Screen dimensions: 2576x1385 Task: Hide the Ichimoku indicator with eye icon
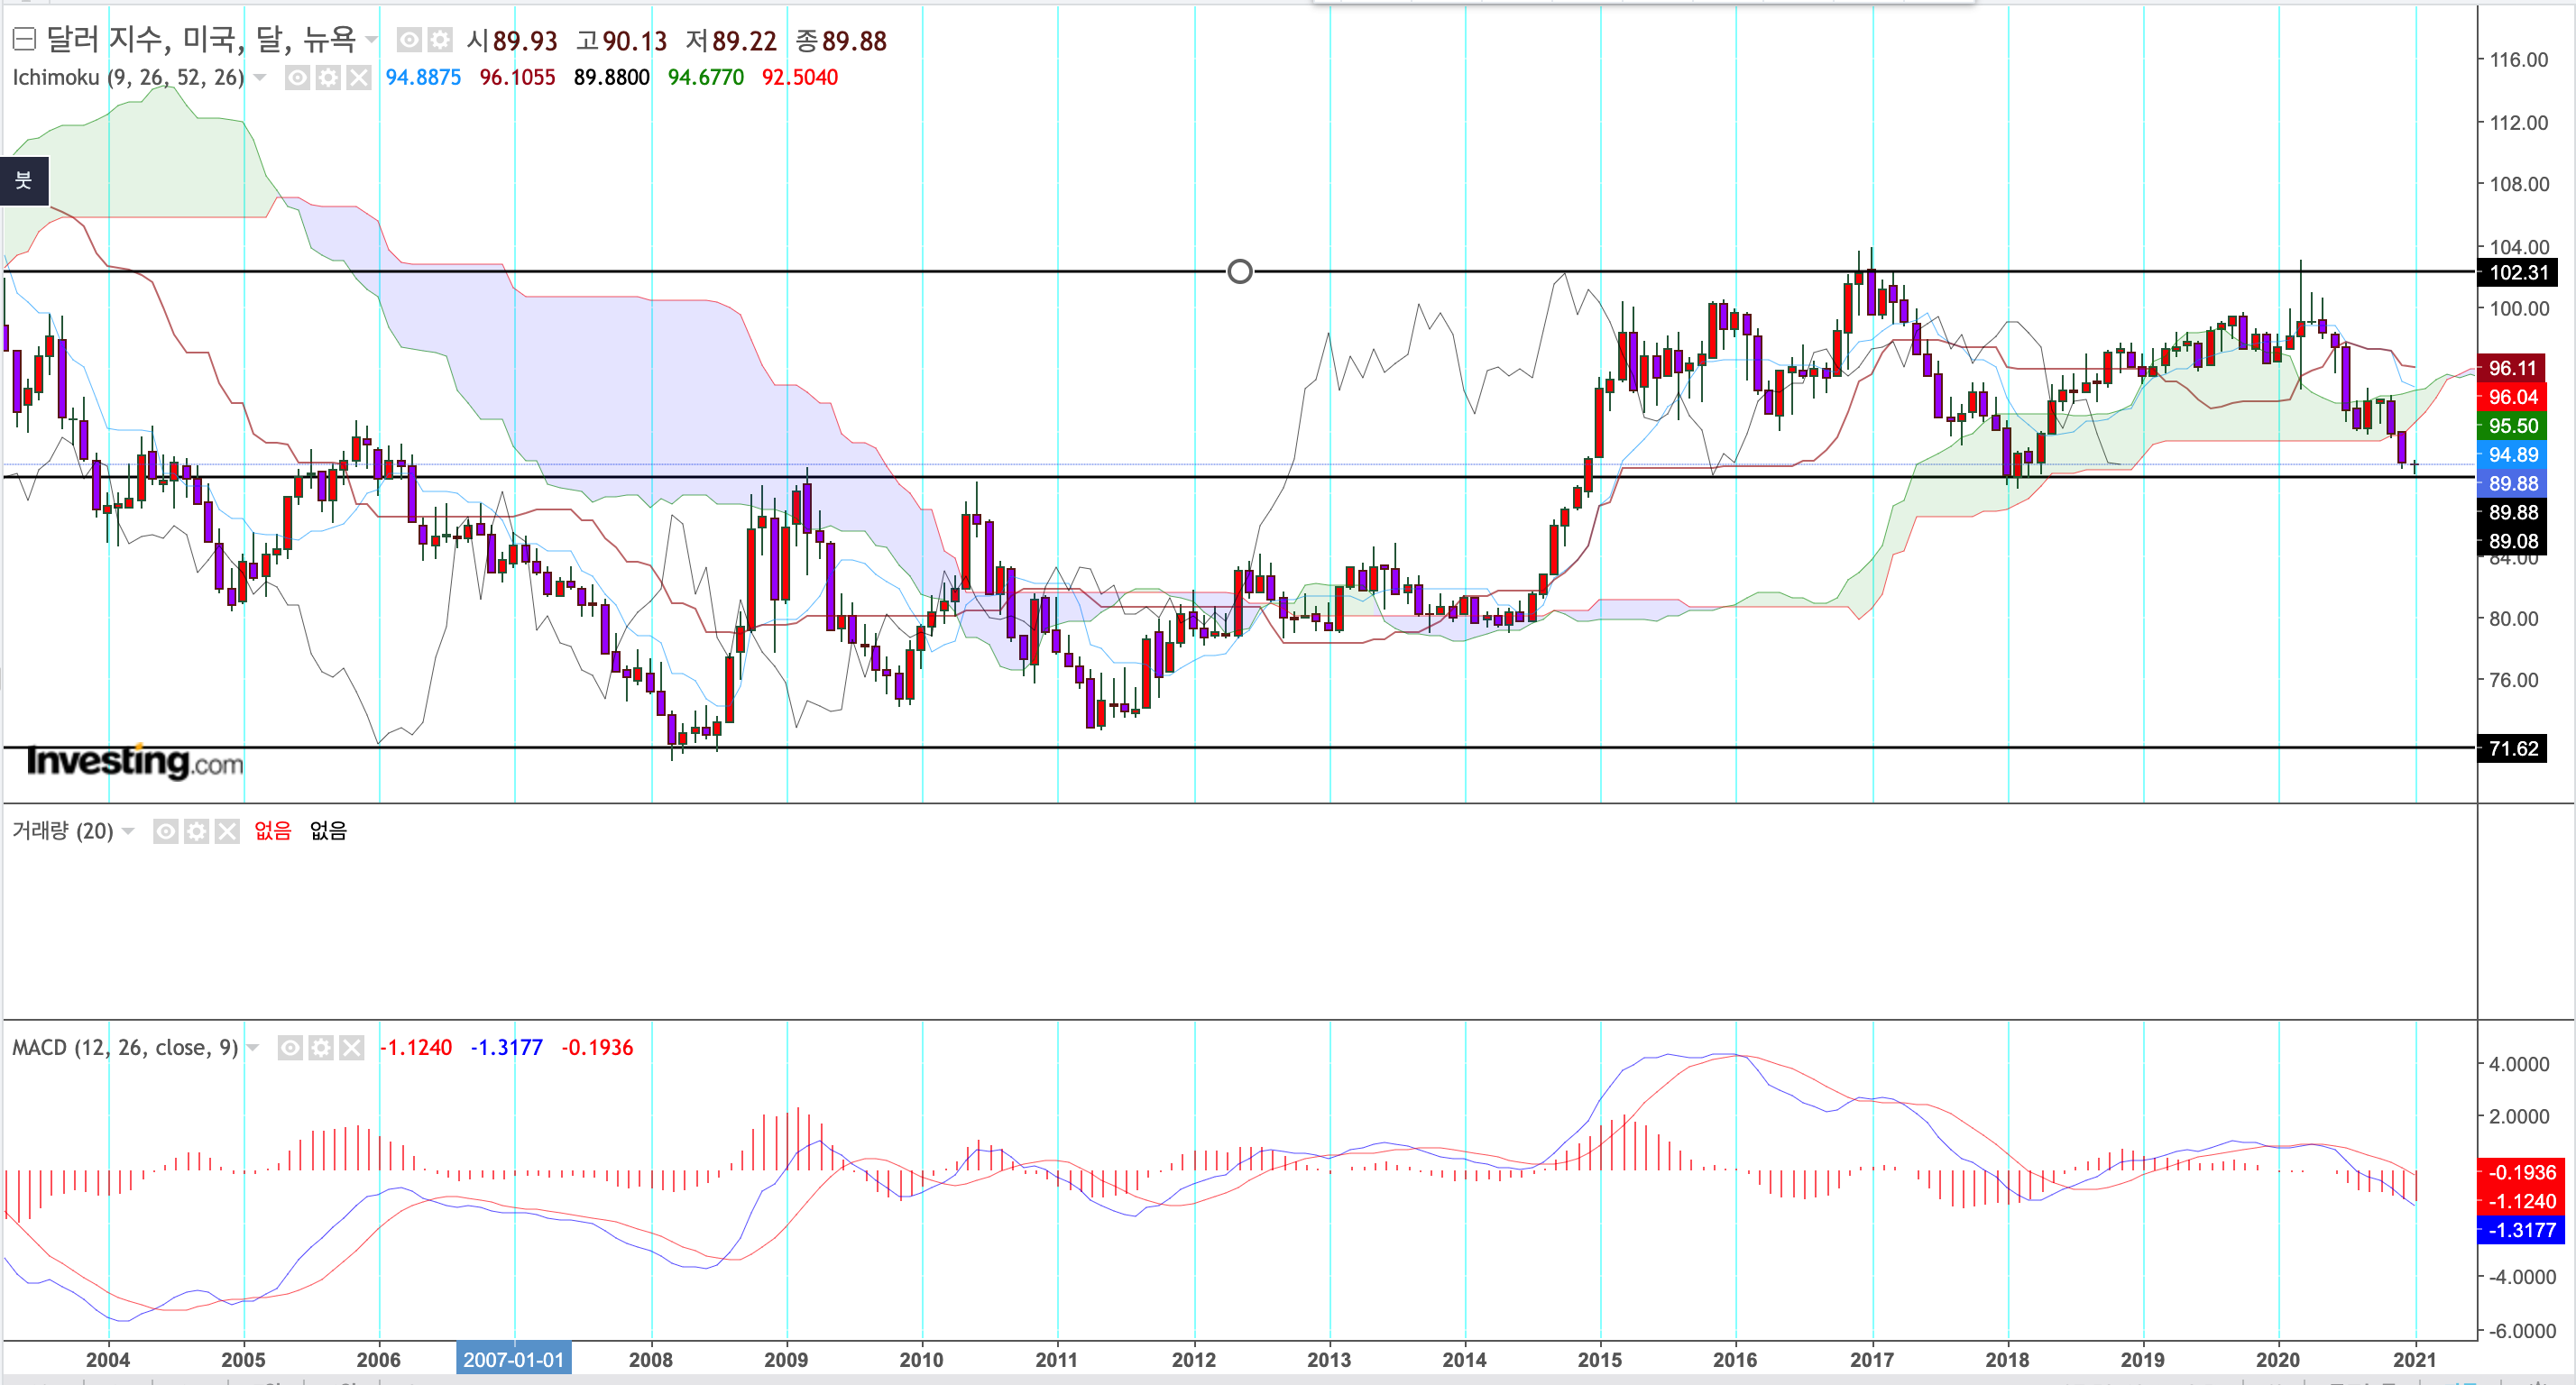click(x=297, y=78)
